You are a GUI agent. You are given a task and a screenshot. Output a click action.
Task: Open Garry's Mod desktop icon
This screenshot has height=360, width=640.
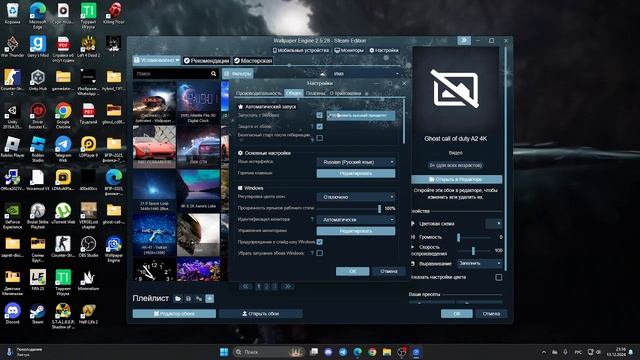[38, 46]
